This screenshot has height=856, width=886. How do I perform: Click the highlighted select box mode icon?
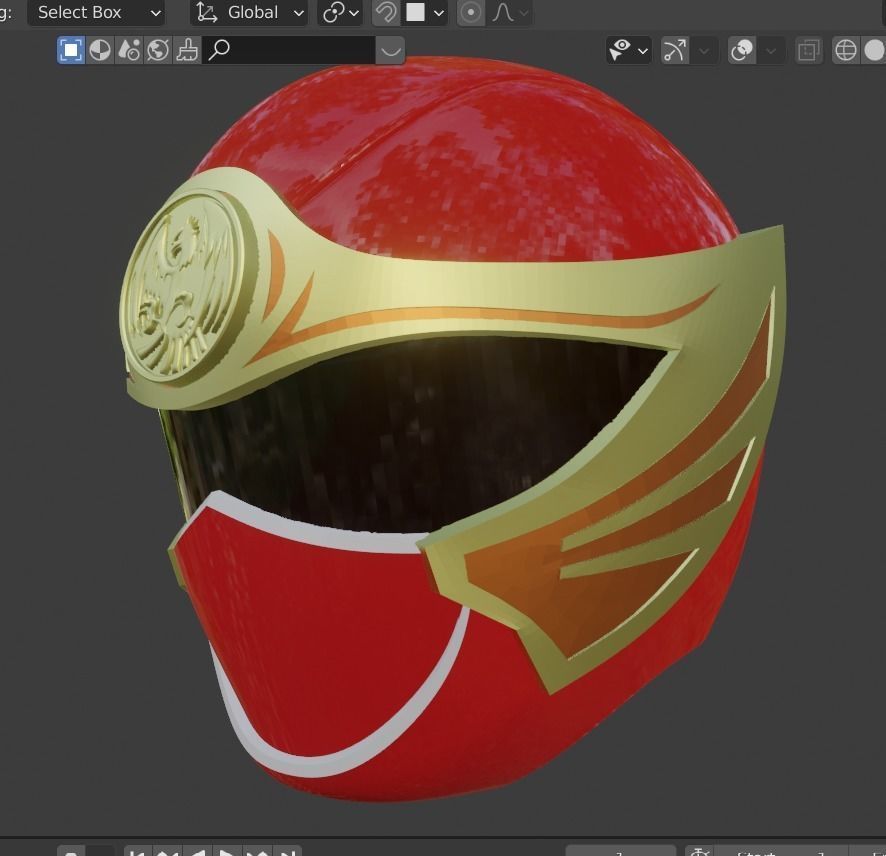click(x=71, y=50)
